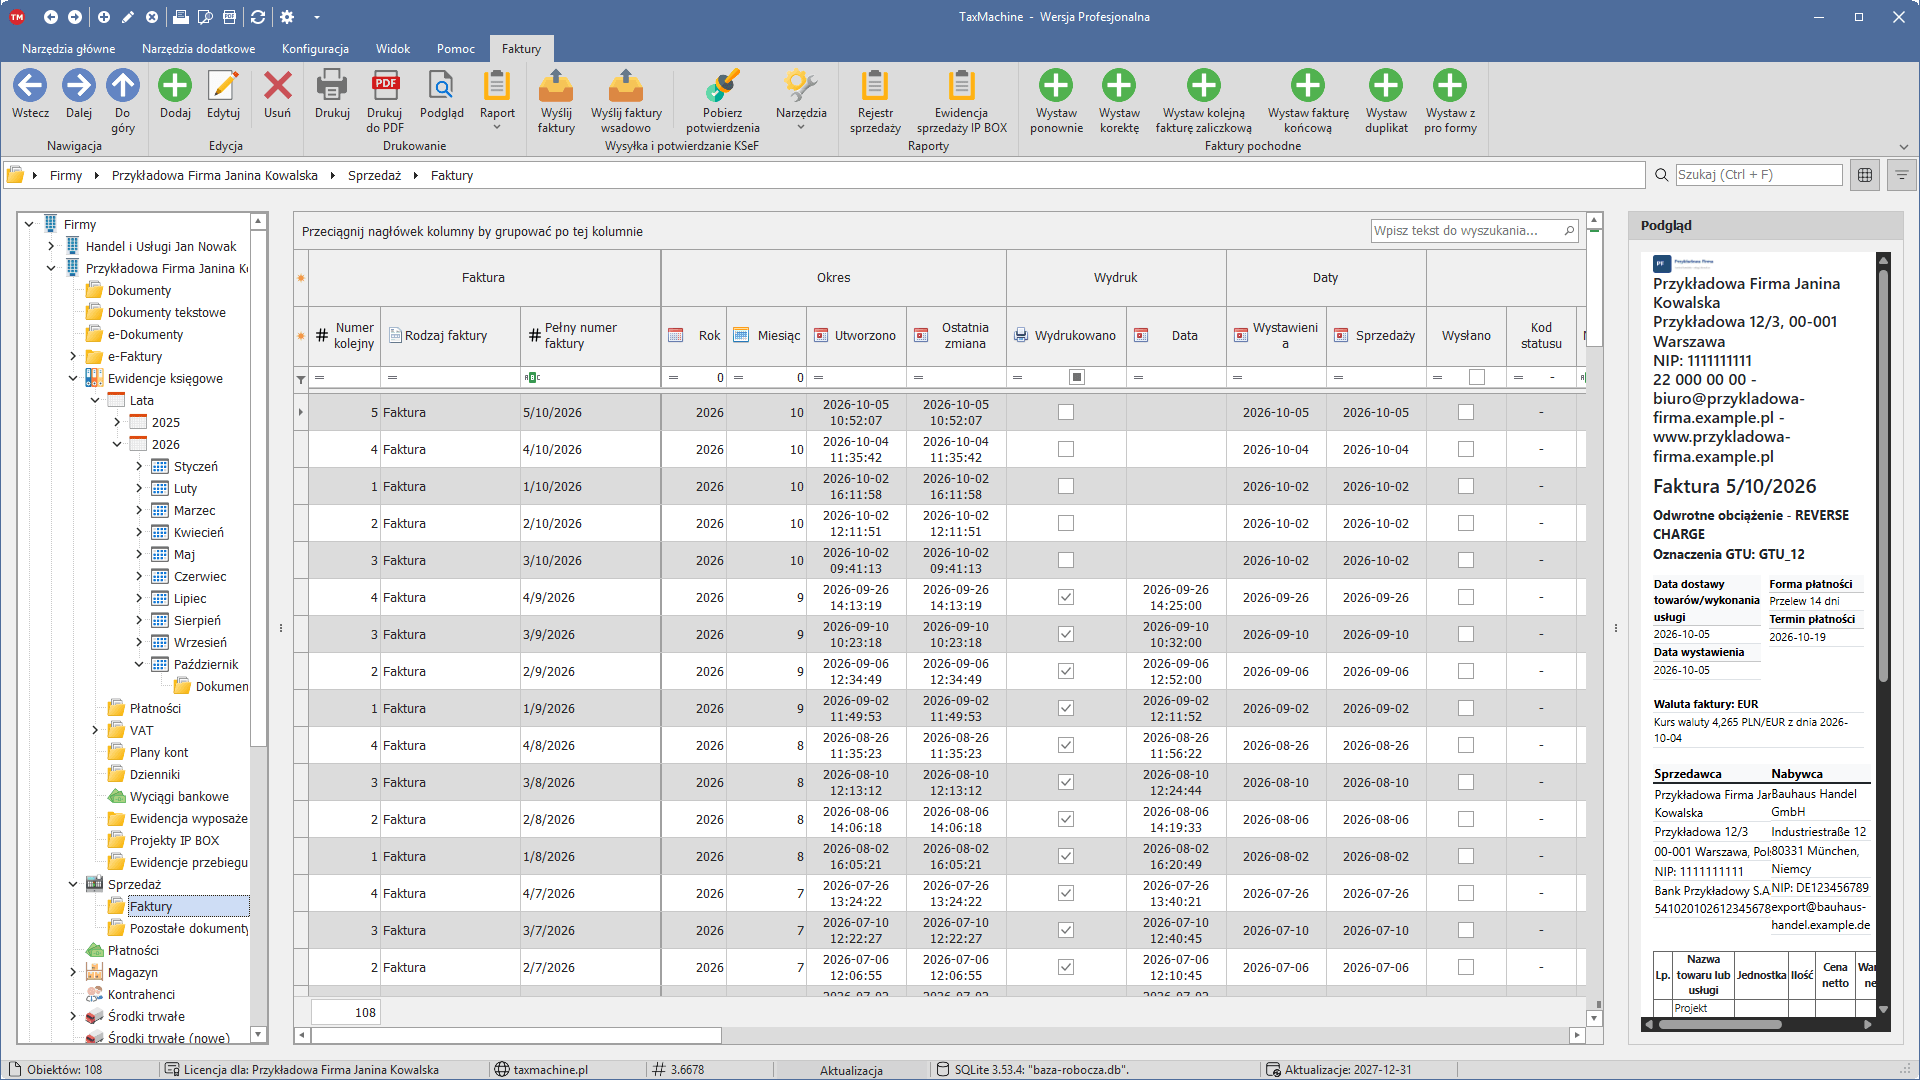
Task: Expand the 2025 year node
Action: click(117, 422)
